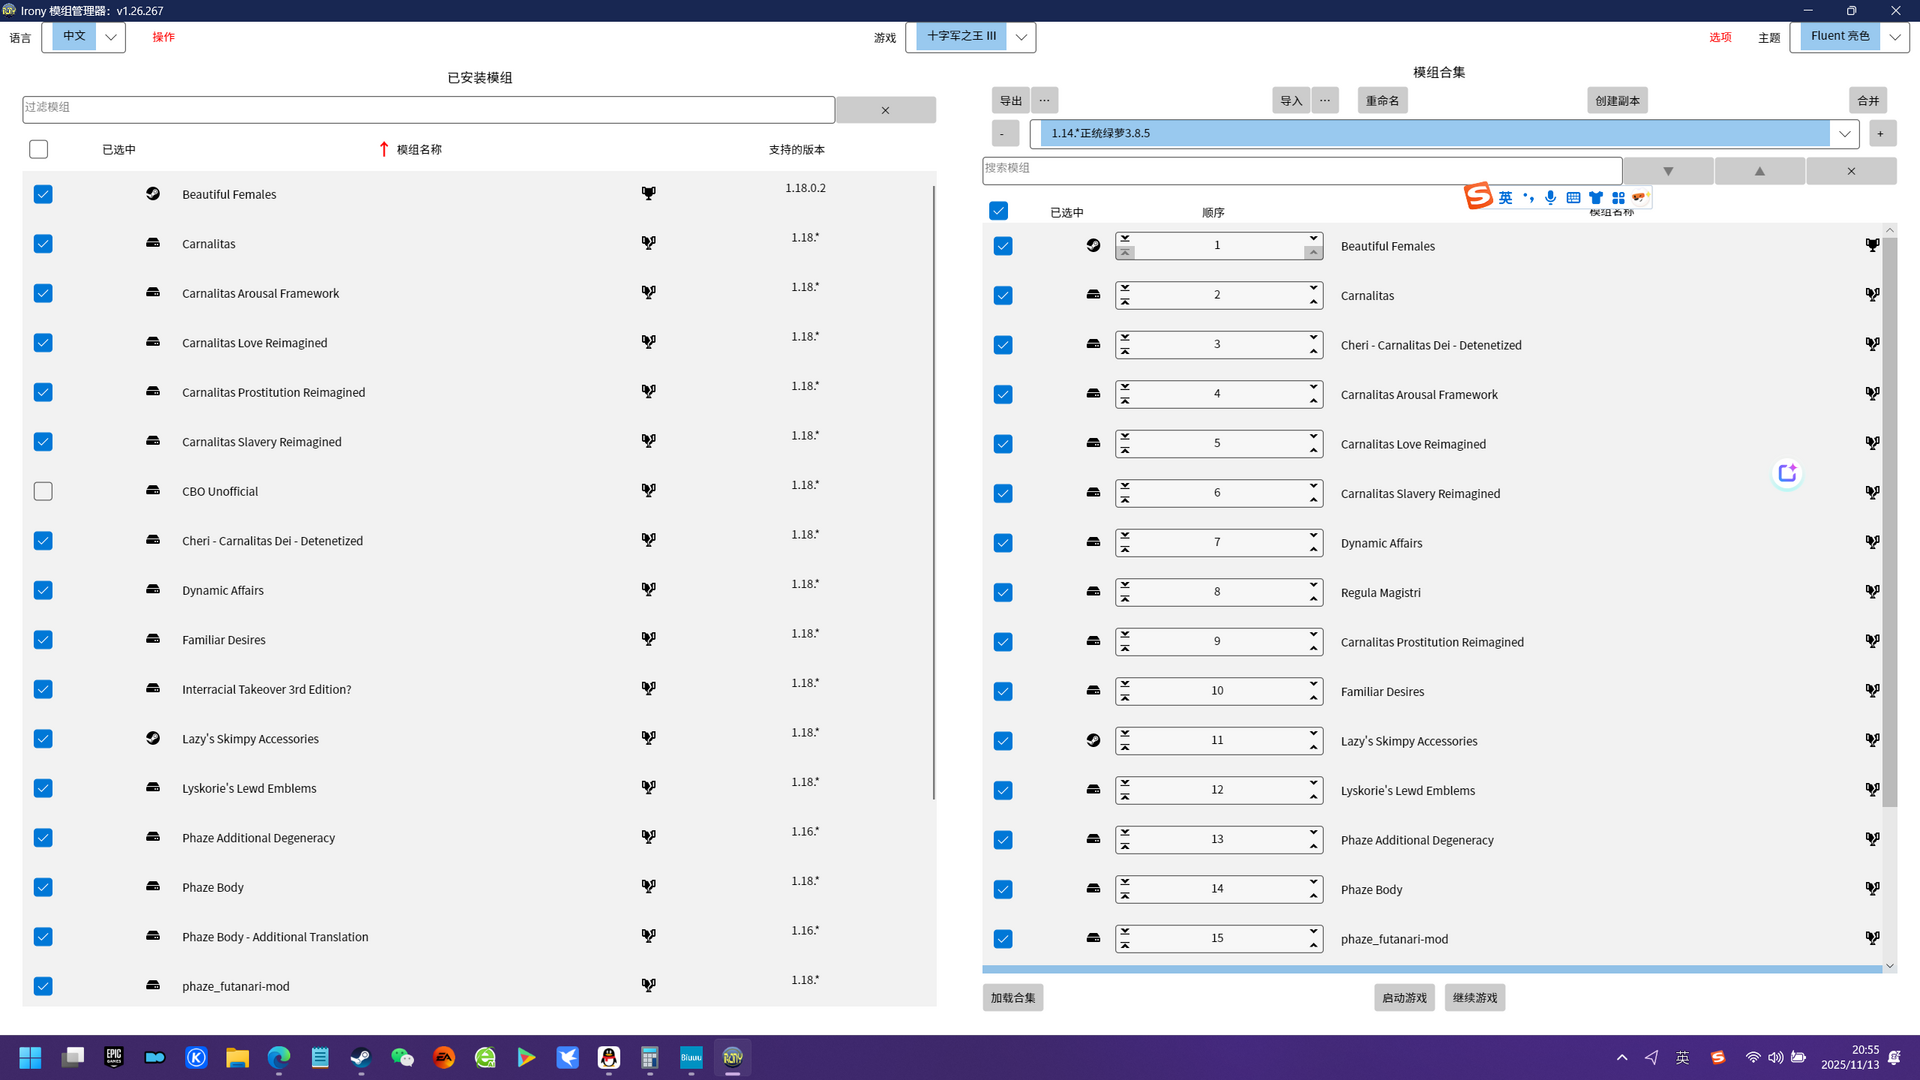The height and width of the screenshot is (1080, 1920).
Task: Enable the CBO Unofficial mod checkbox
Action: [x=43, y=491]
